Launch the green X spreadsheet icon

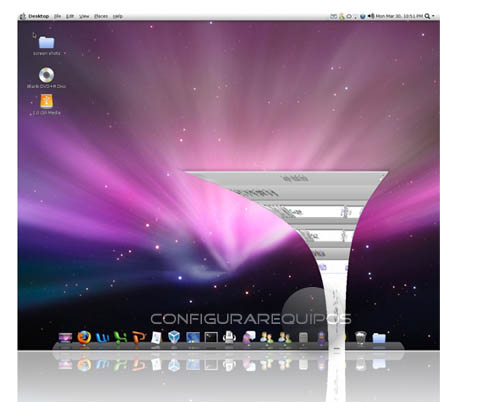120,337
